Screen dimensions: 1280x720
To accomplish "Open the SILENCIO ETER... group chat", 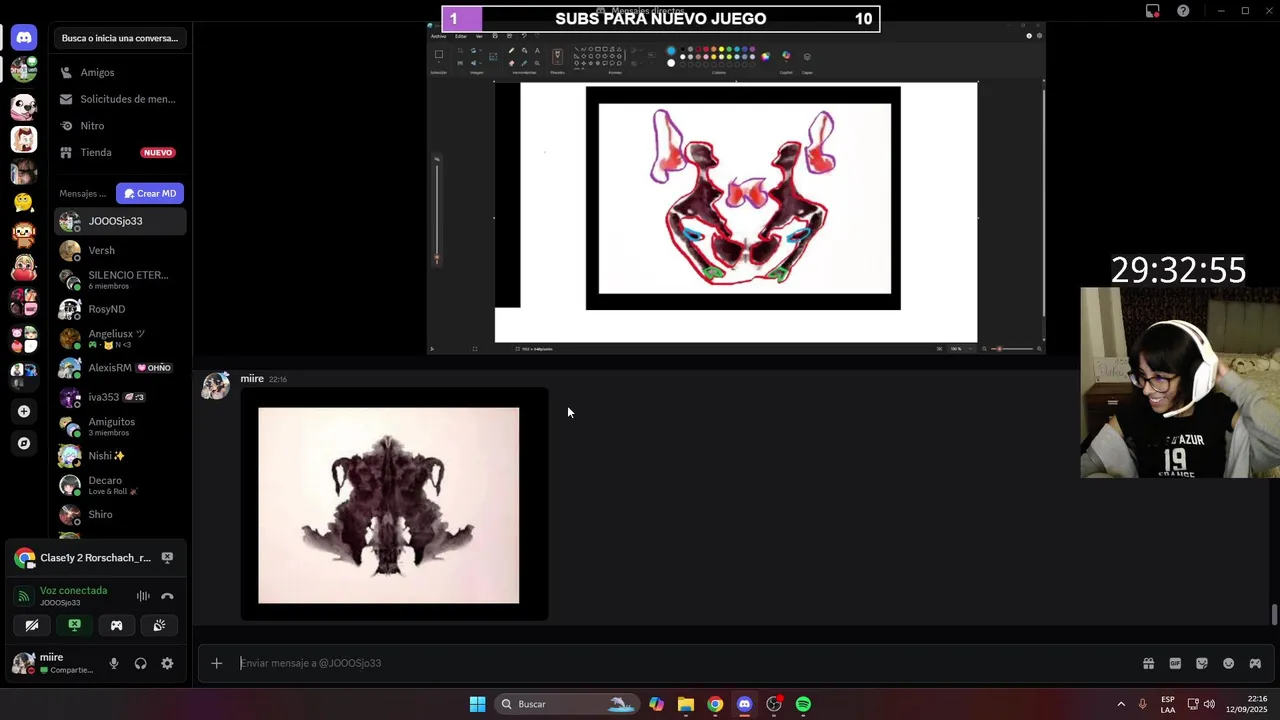I will coord(120,280).
